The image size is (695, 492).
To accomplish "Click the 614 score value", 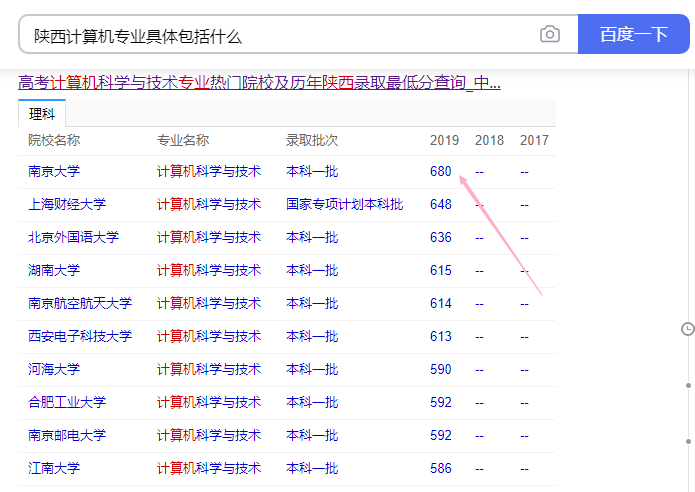I will pos(441,303).
